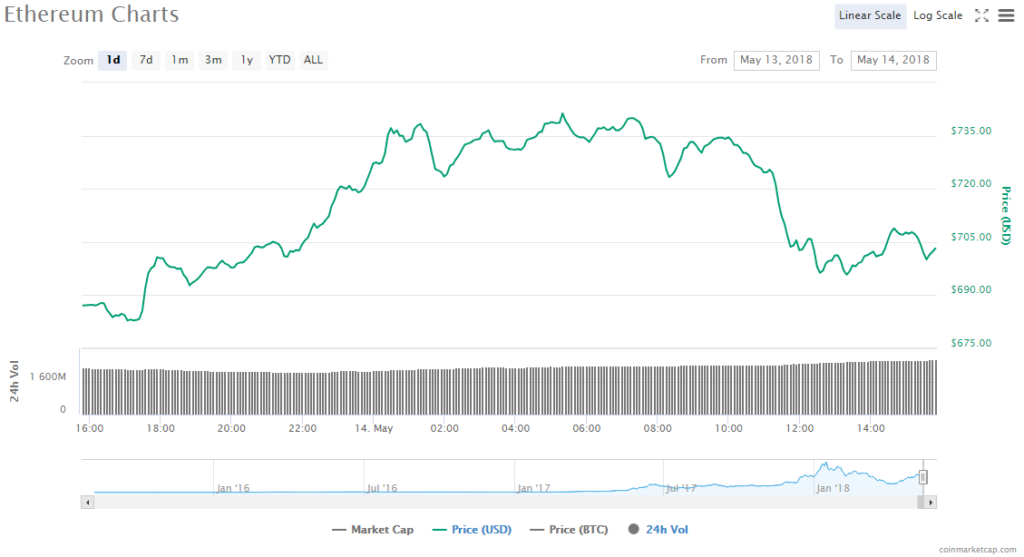This screenshot has height=557, width=1024.
Task: Set zoom to 1m
Action: 180,60
